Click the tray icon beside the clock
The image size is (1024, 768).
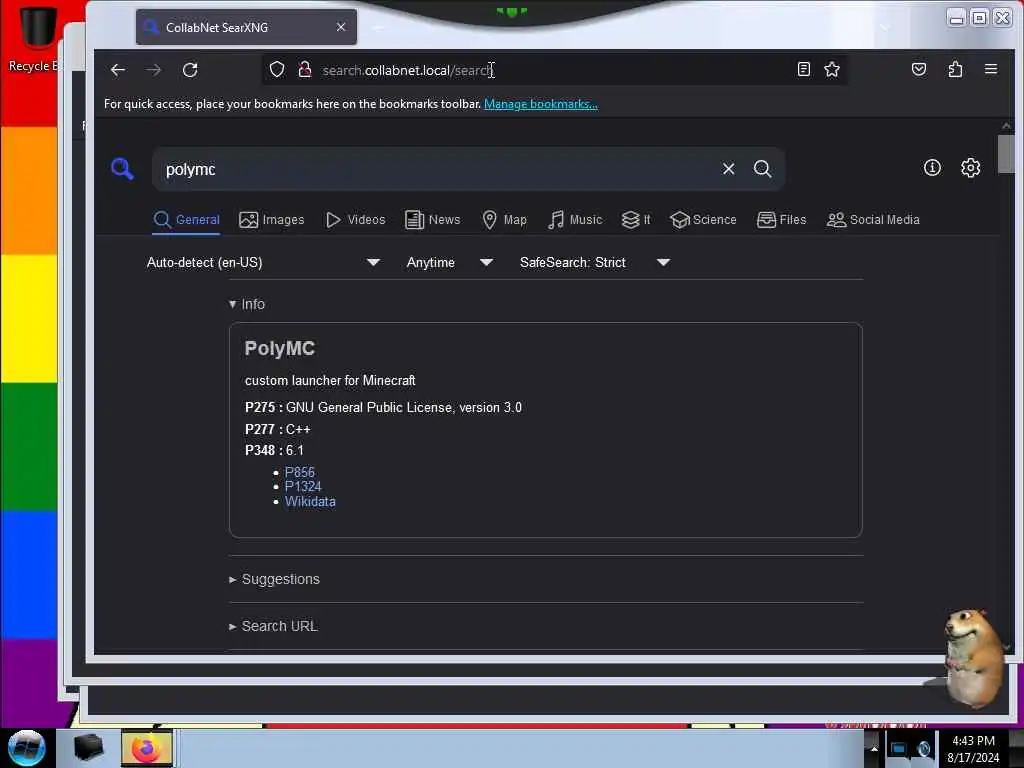tap(924, 748)
